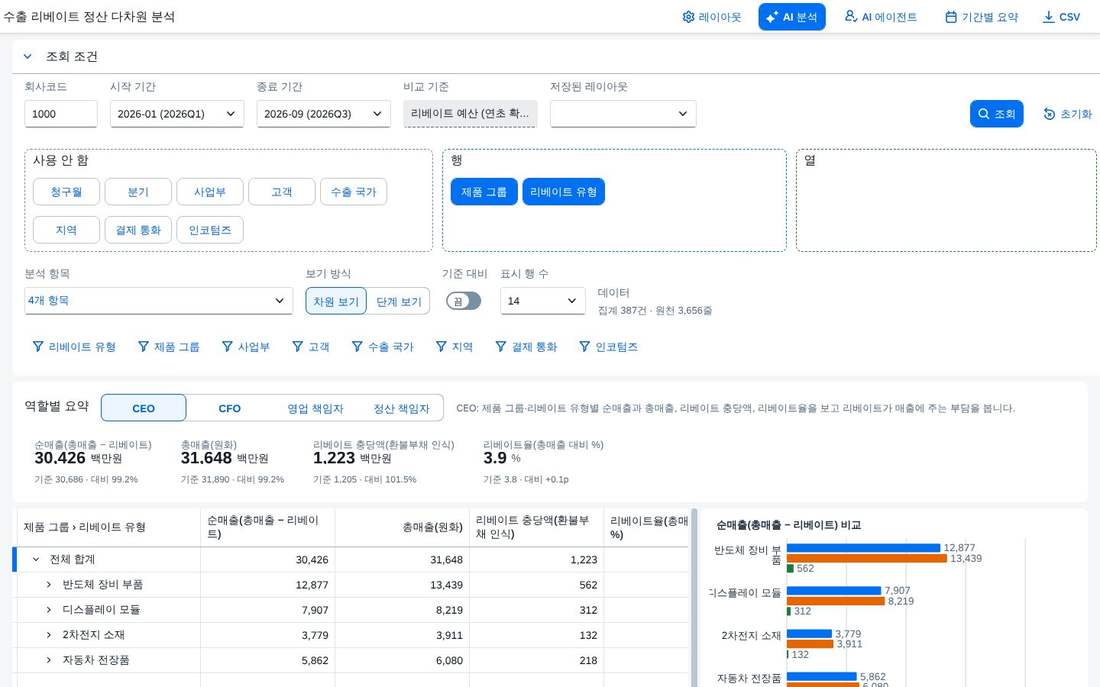Screen dimensions: 1100x687
Task: Open the 수출 국가 filter
Action: tap(382, 347)
